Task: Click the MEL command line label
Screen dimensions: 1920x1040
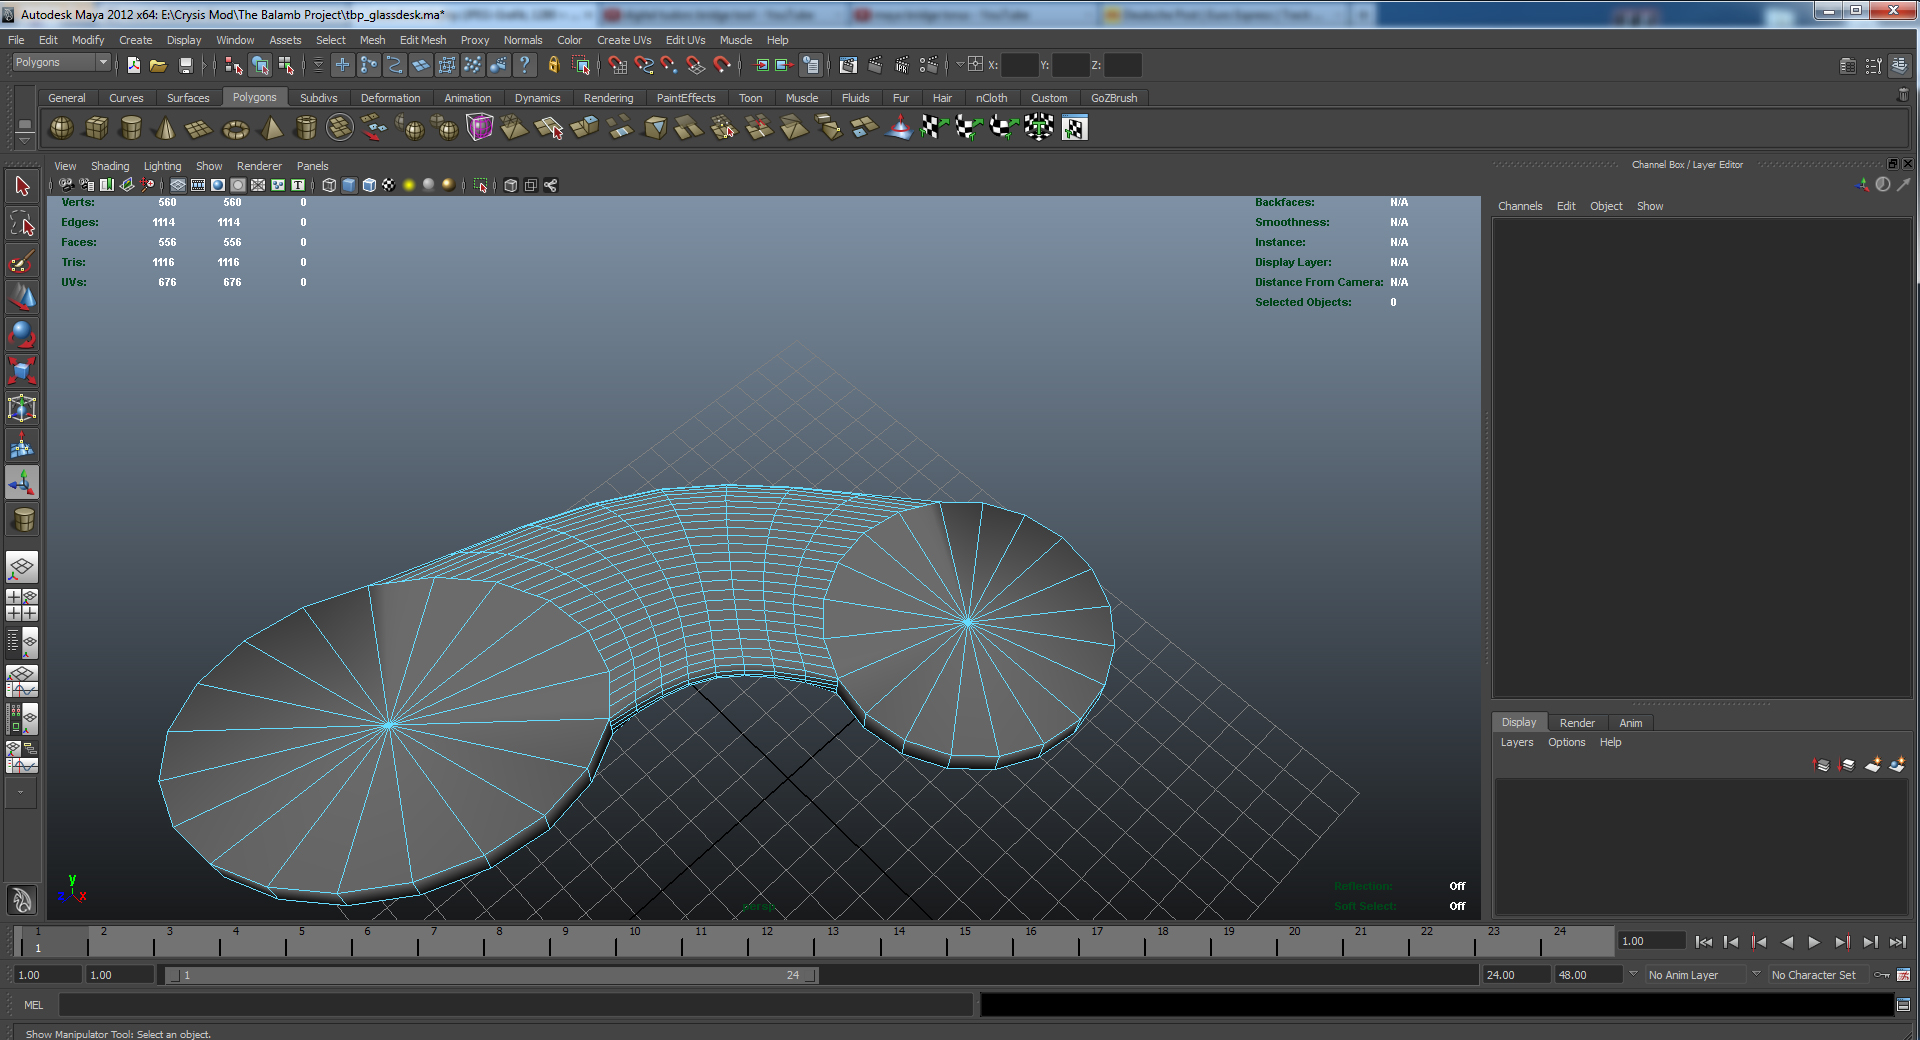Action: tap(34, 1005)
